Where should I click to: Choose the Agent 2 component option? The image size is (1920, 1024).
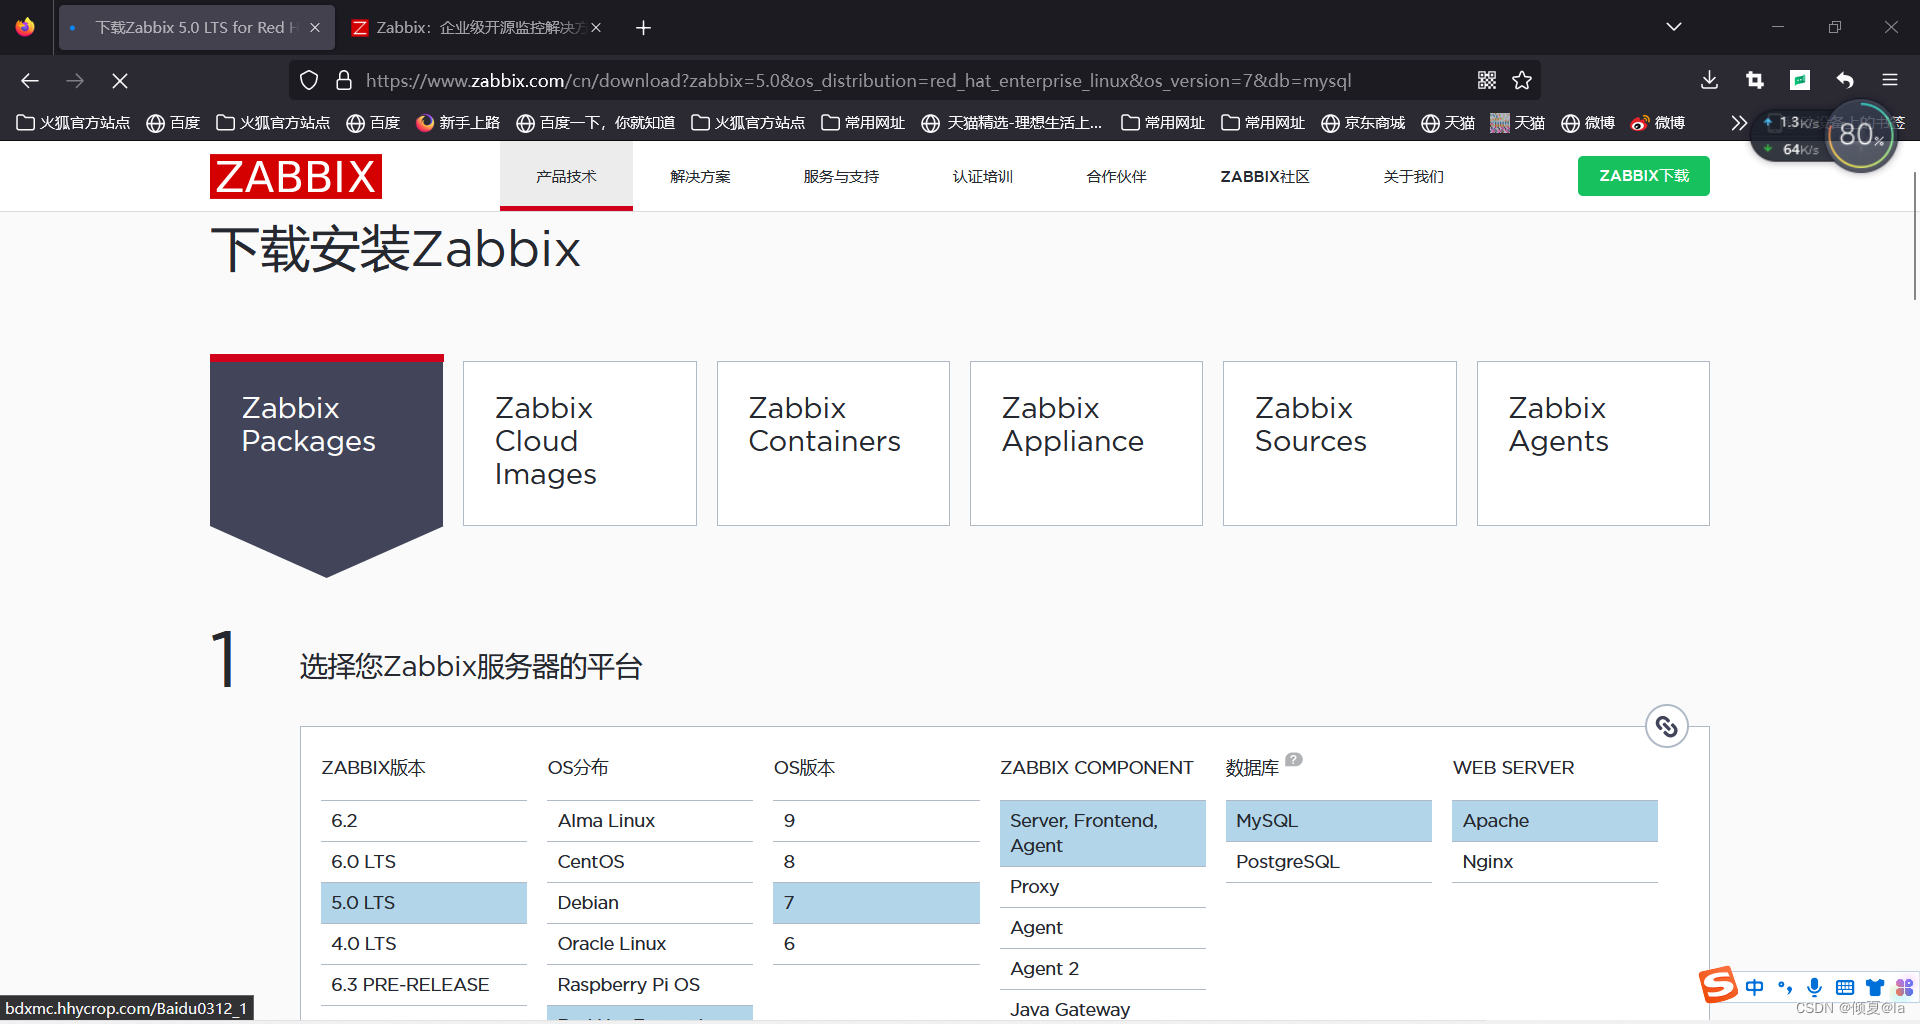(x=1103, y=969)
